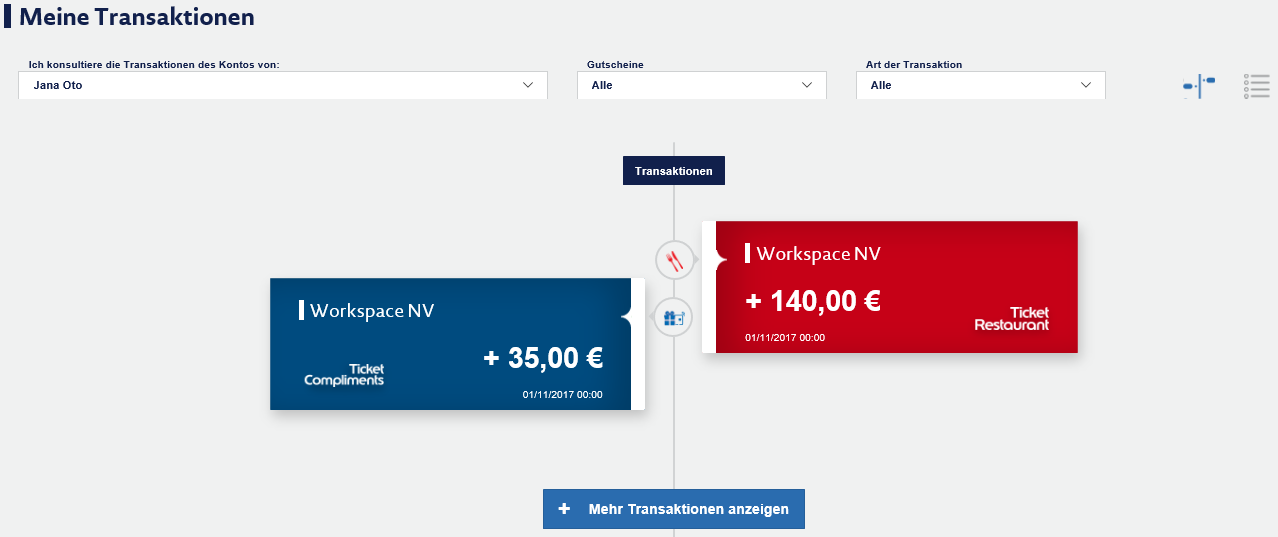Switch to timeline view icon
The height and width of the screenshot is (537, 1278).
1199,86
